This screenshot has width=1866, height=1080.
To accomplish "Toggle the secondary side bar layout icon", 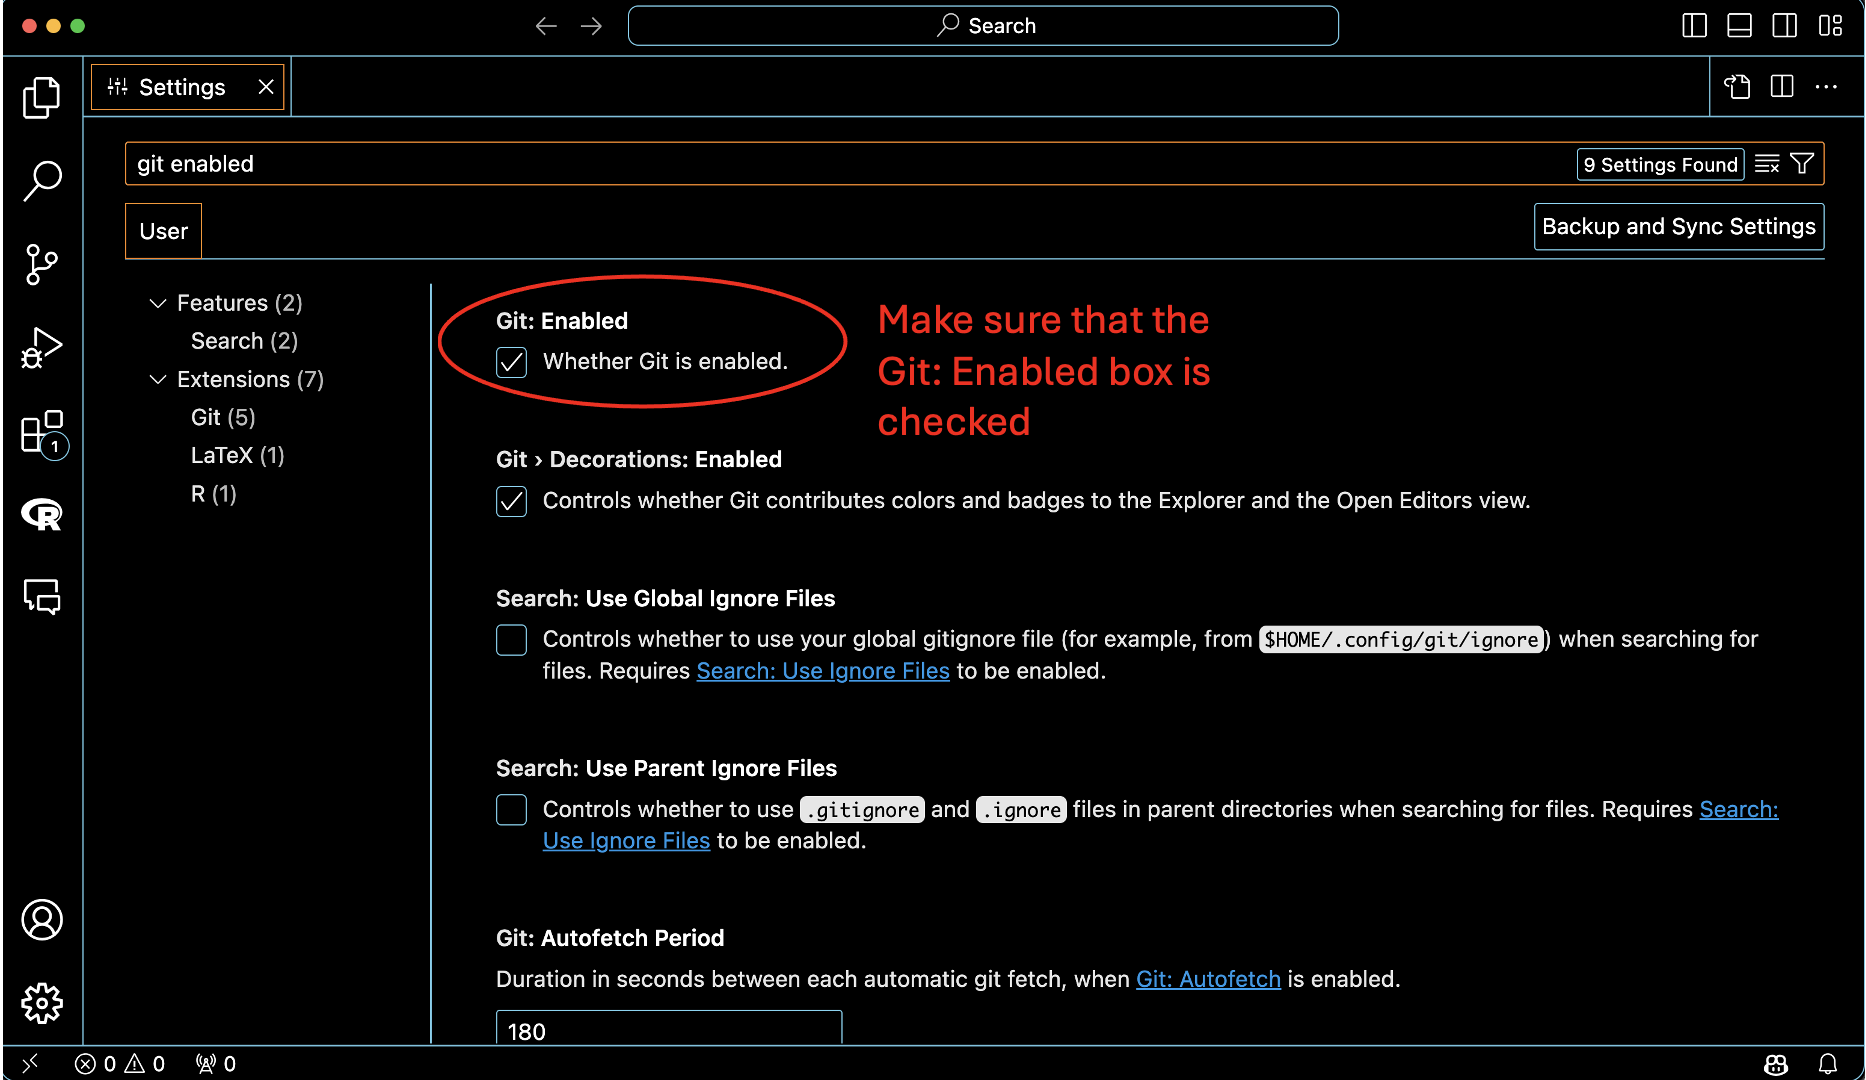I will 1784,26.
